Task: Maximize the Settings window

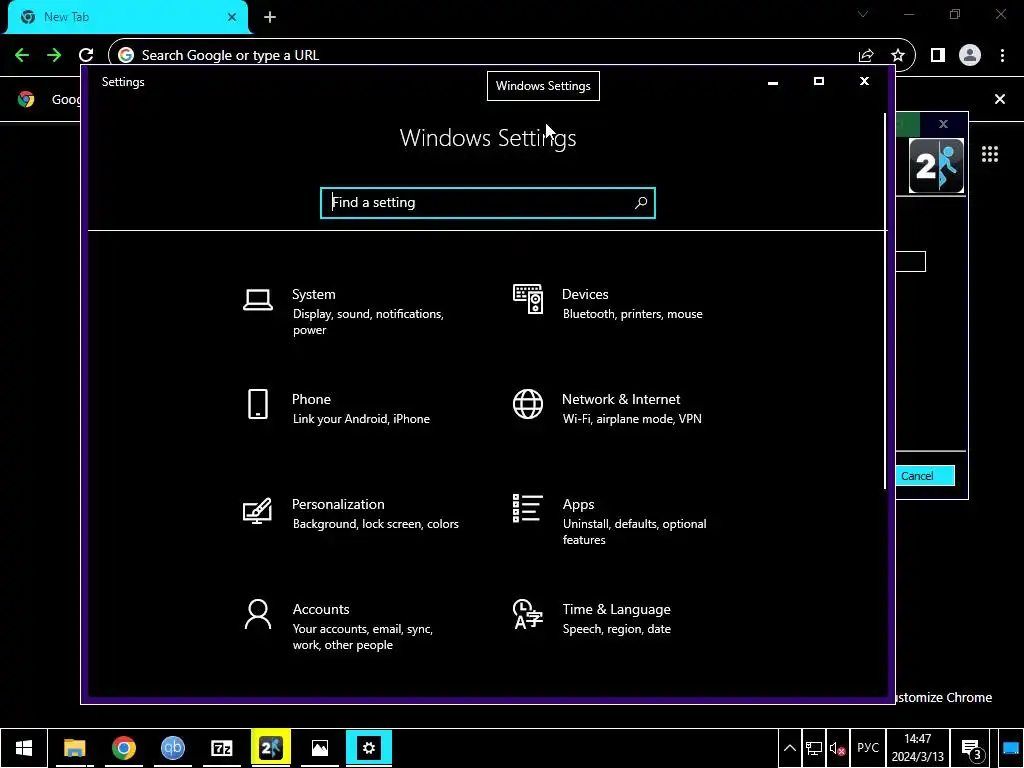Action: (818, 82)
